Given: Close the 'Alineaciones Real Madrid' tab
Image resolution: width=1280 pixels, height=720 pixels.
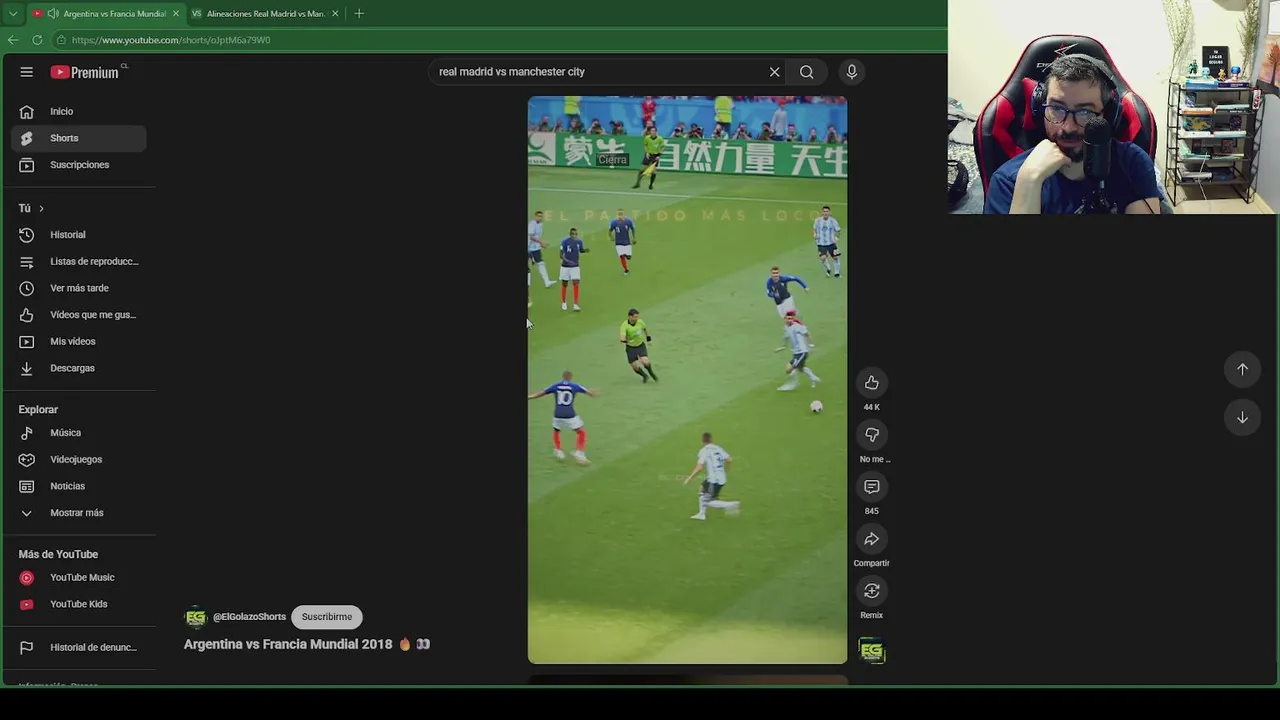Looking at the screenshot, I should [x=335, y=14].
